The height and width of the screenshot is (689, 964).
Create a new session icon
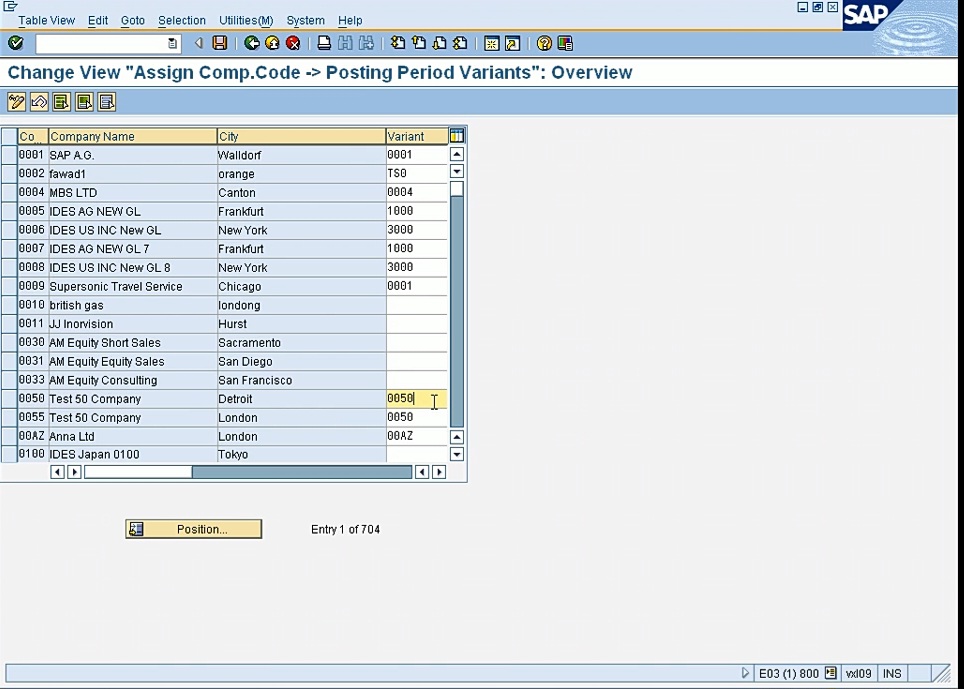tap(491, 43)
